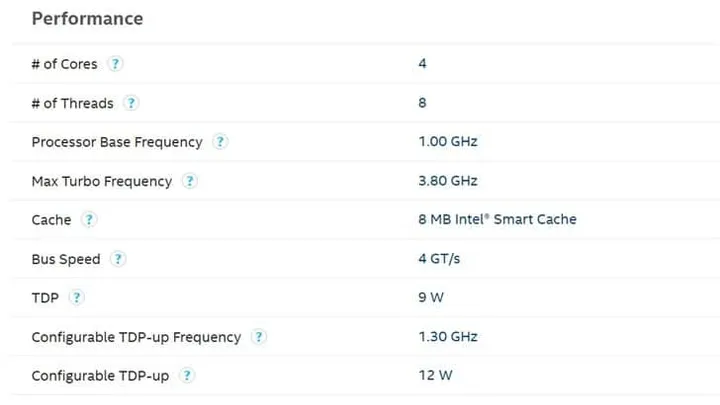Image resolution: width=720 pixels, height=405 pixels.
Task: Click the question mark beside Configurable TDP-up
Action: [186, 376]
